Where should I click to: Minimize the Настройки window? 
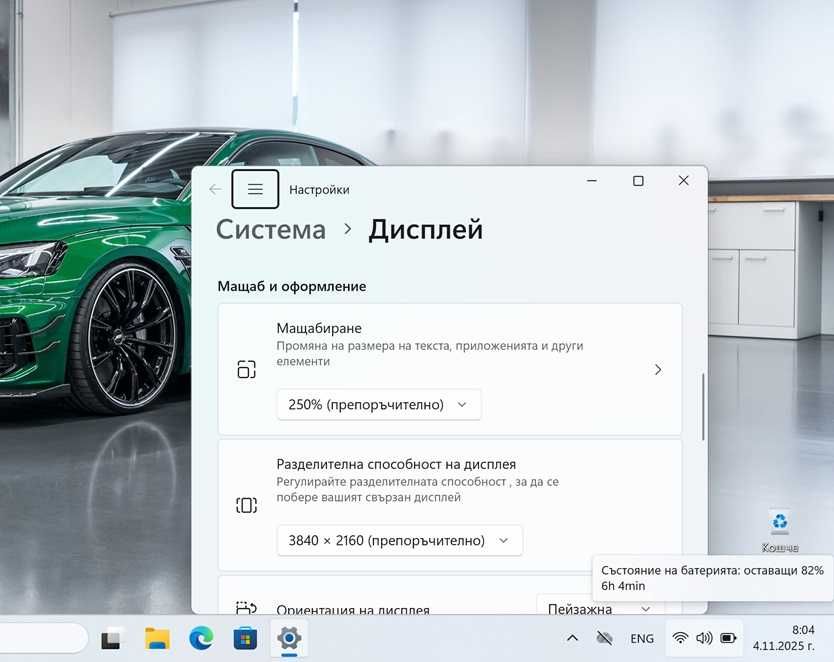pyautogui.click(x=592, y=181)
